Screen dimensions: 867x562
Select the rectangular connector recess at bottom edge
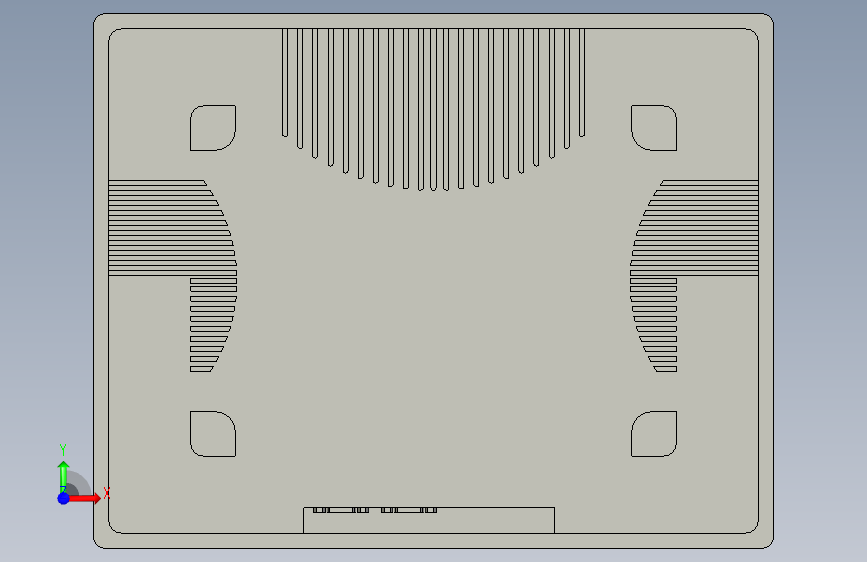click(429, 521)
